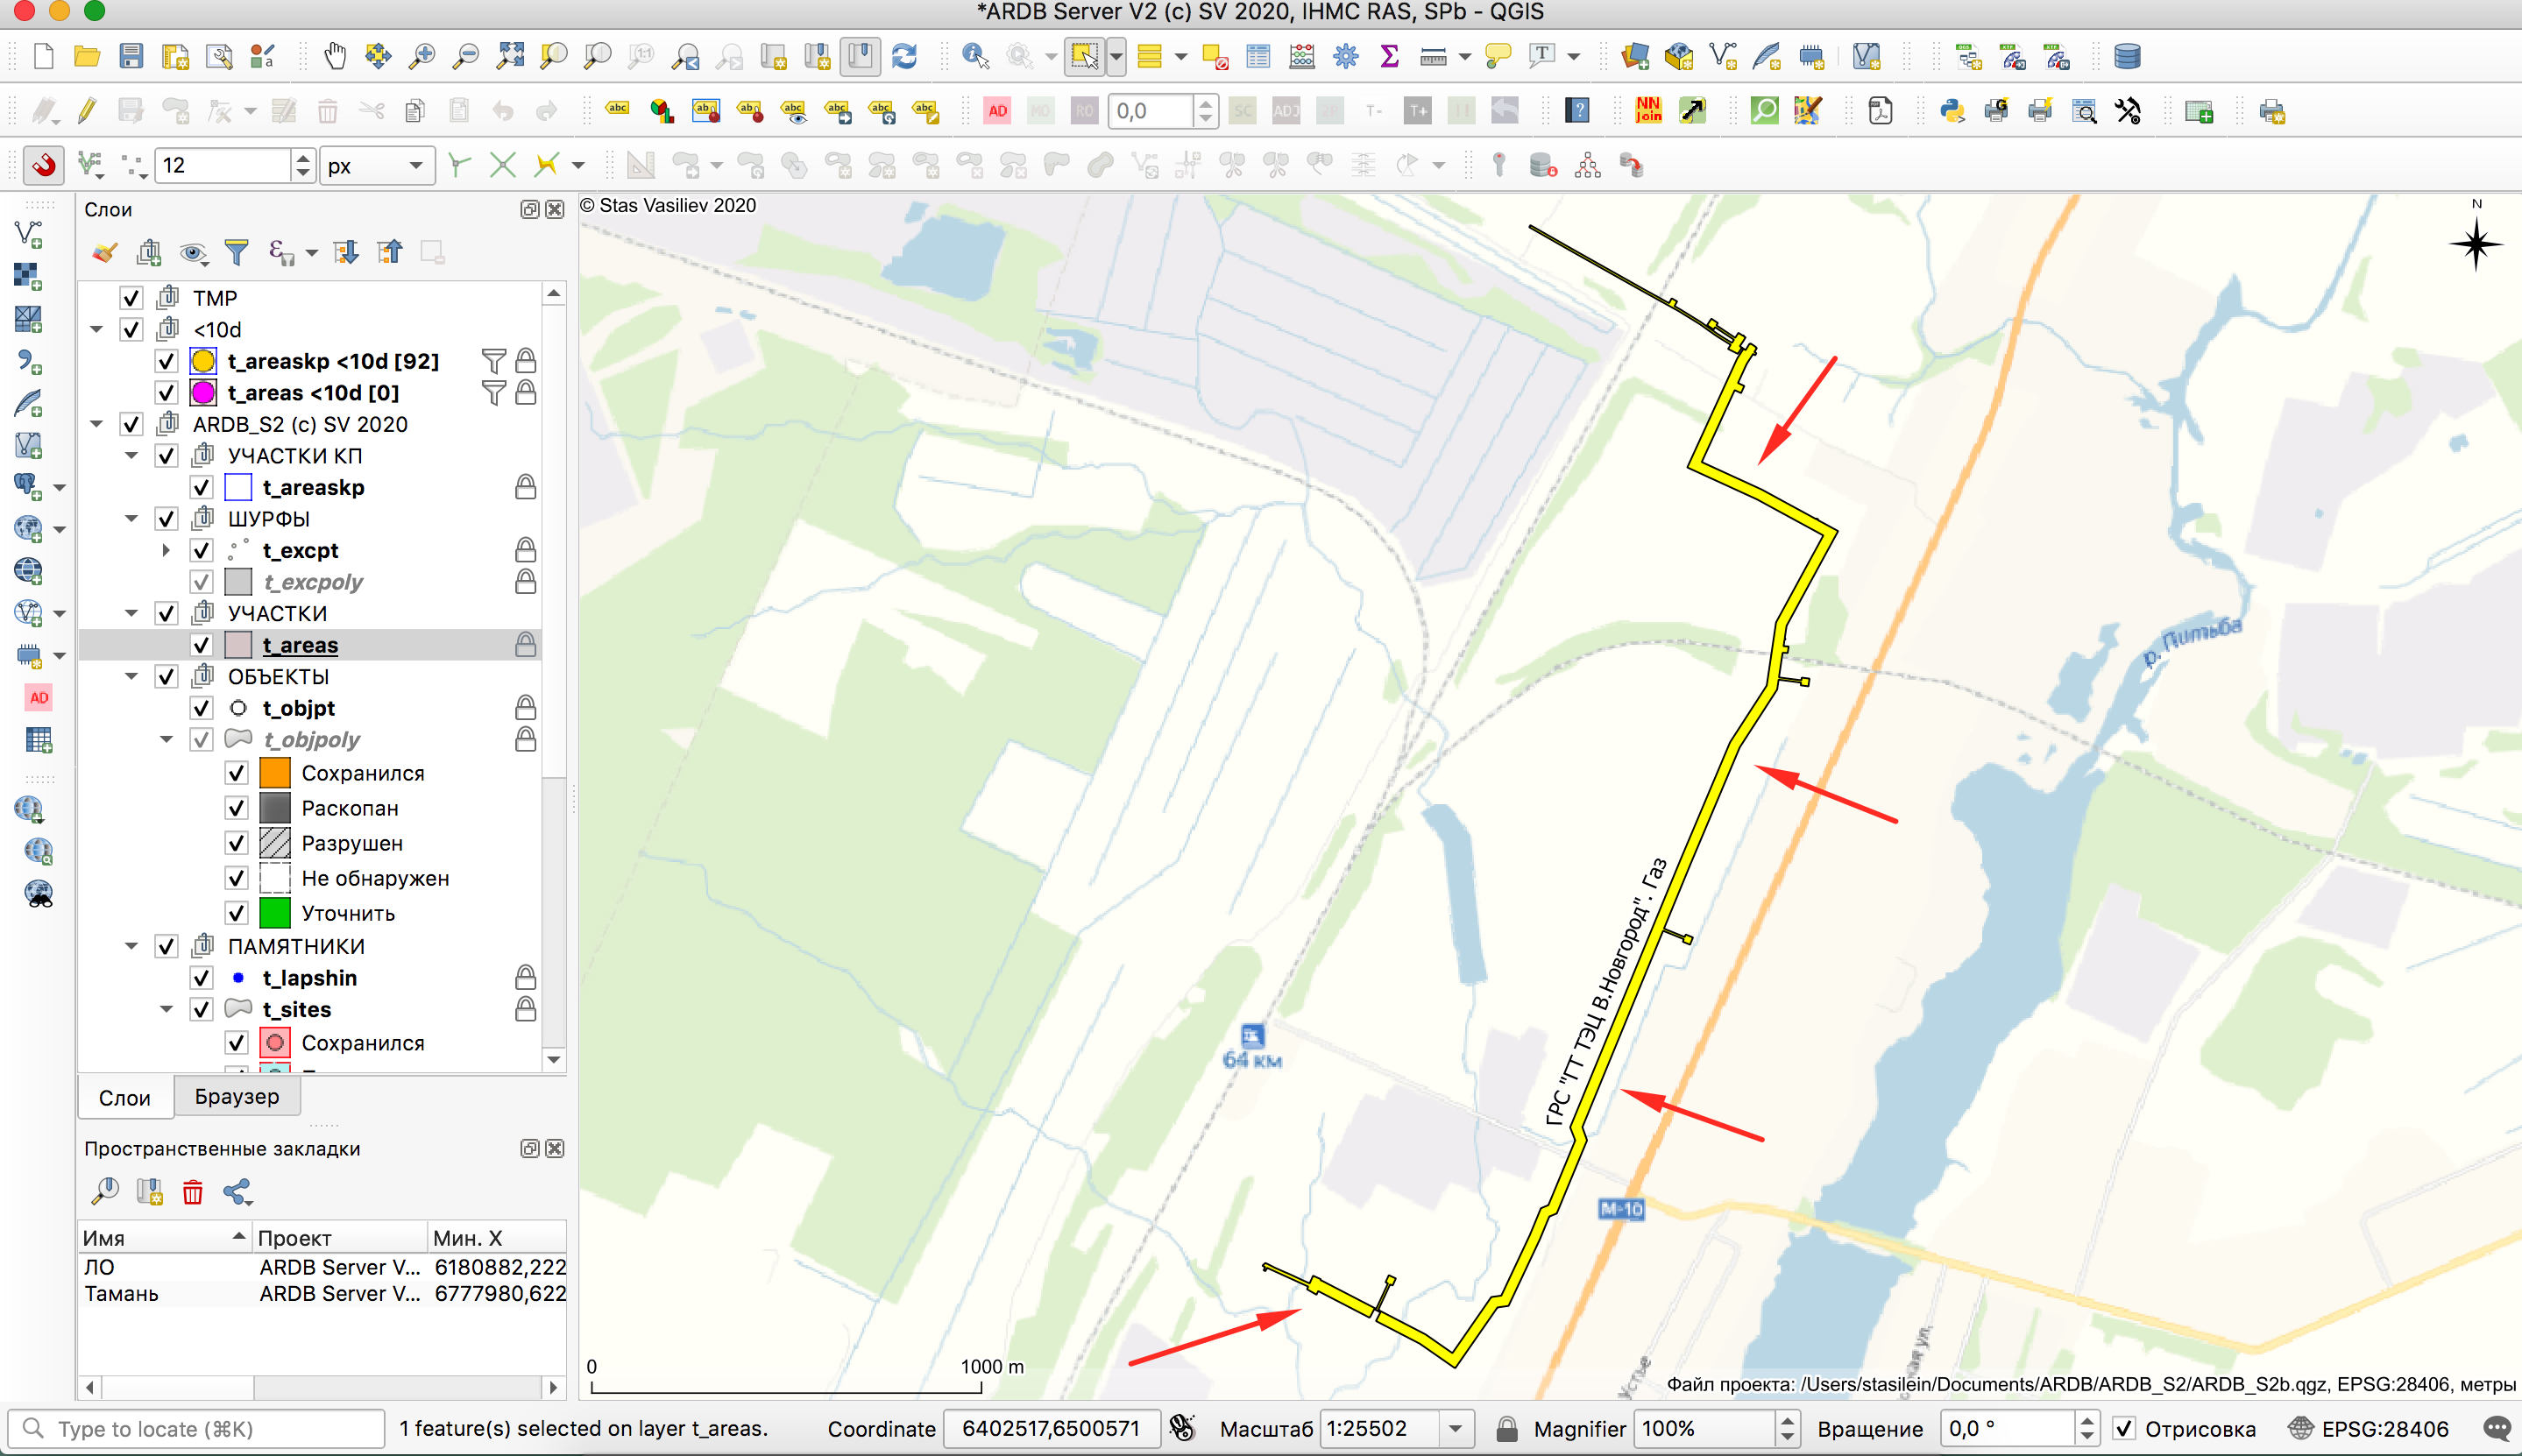
Task: Uncheck the t_excpt layer checkbox
Action: pos(201,550)
